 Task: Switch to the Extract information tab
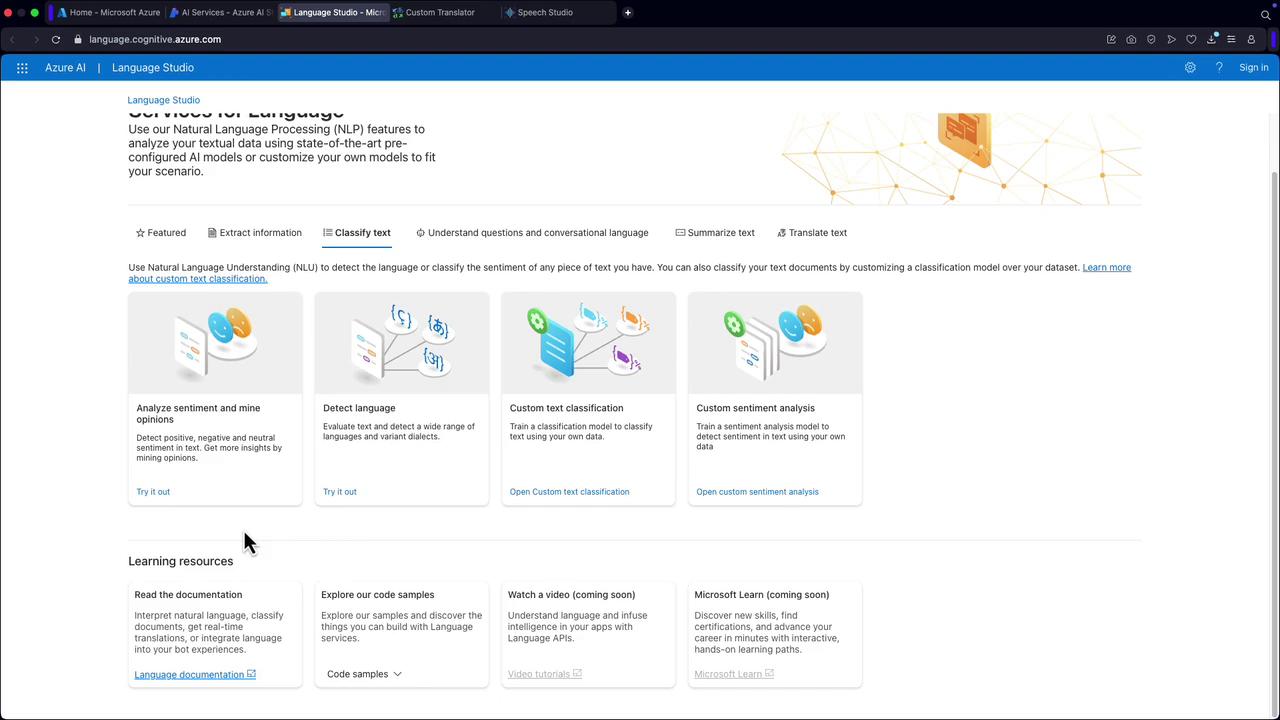click(255, 233)
